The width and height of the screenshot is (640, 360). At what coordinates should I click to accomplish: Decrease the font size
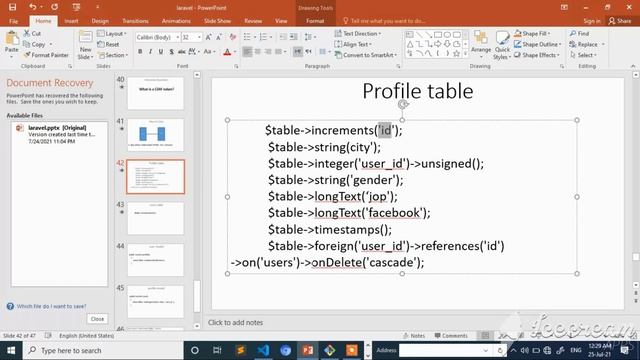click(219, 37)
